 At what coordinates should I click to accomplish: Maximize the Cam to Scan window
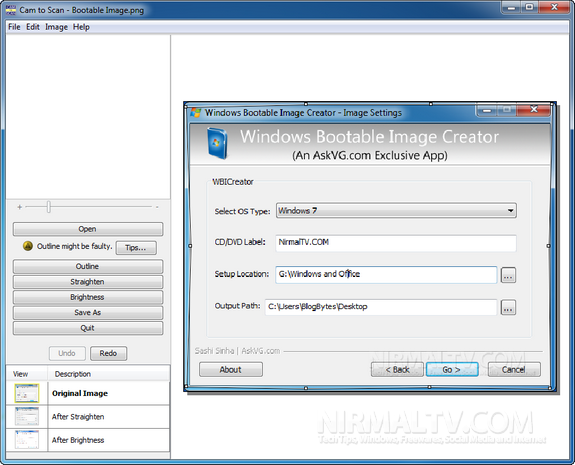tap(530, 7)
